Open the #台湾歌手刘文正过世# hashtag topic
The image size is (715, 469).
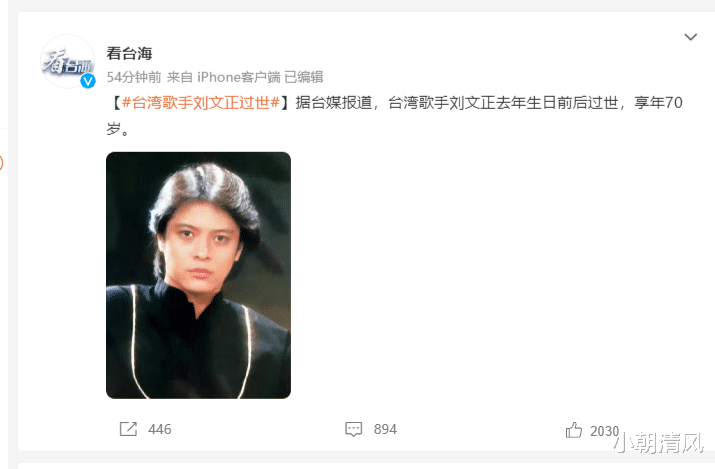coord(201,103)
